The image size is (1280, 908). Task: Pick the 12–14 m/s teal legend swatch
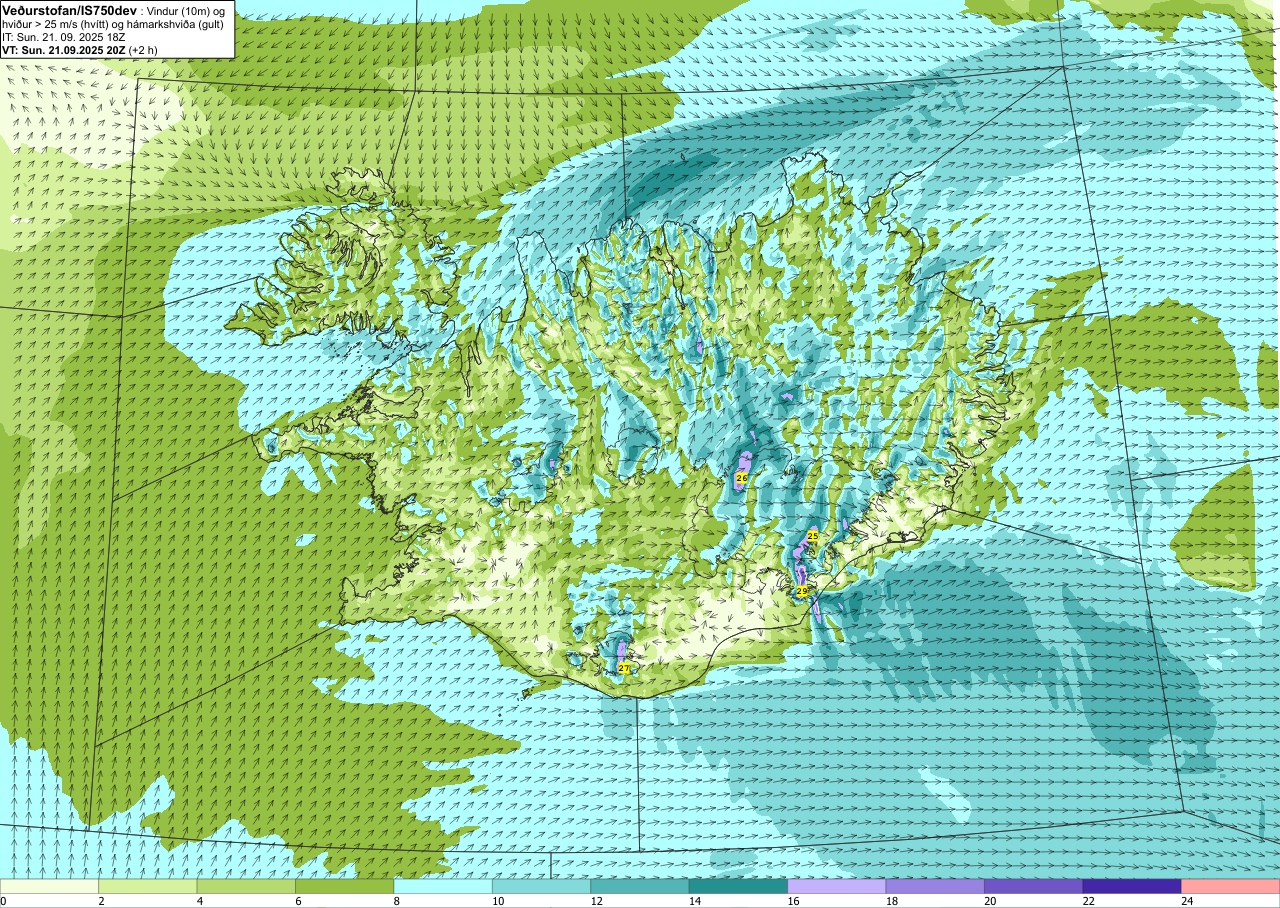click(x=640, y=886)
